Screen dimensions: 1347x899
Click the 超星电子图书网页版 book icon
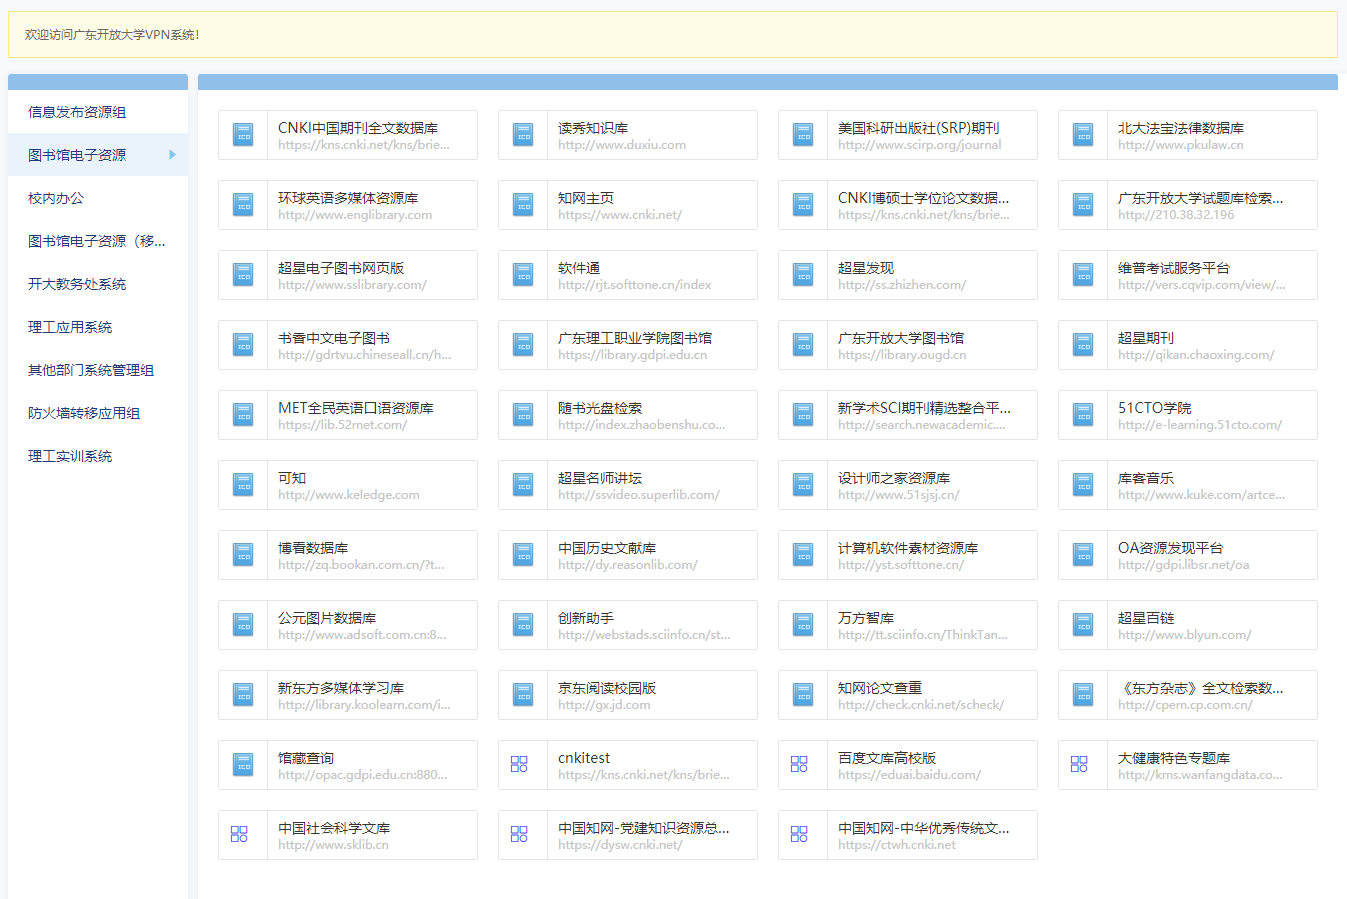pos(243,275)
